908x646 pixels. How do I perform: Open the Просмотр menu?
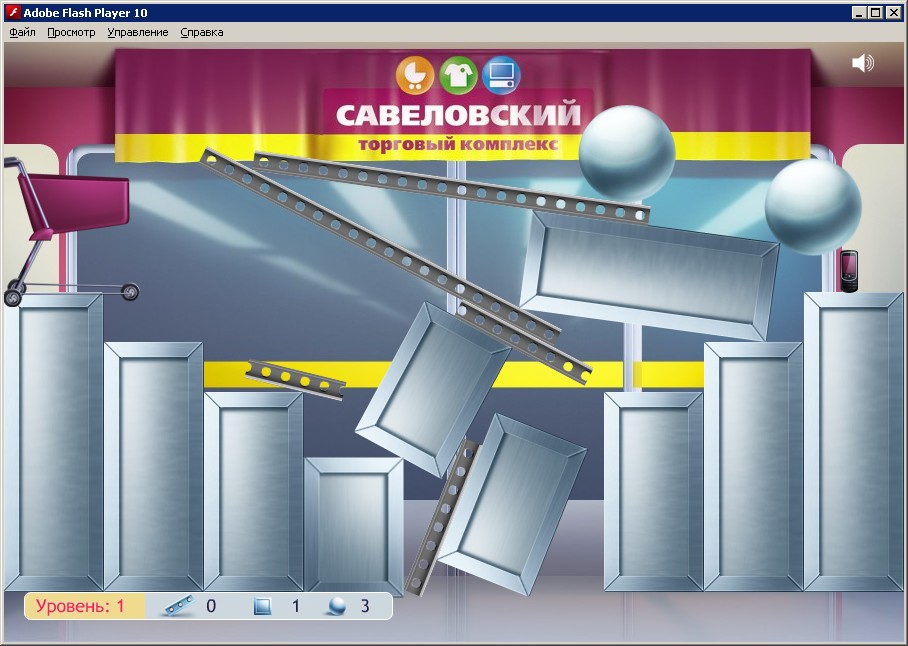coord(71,32)
